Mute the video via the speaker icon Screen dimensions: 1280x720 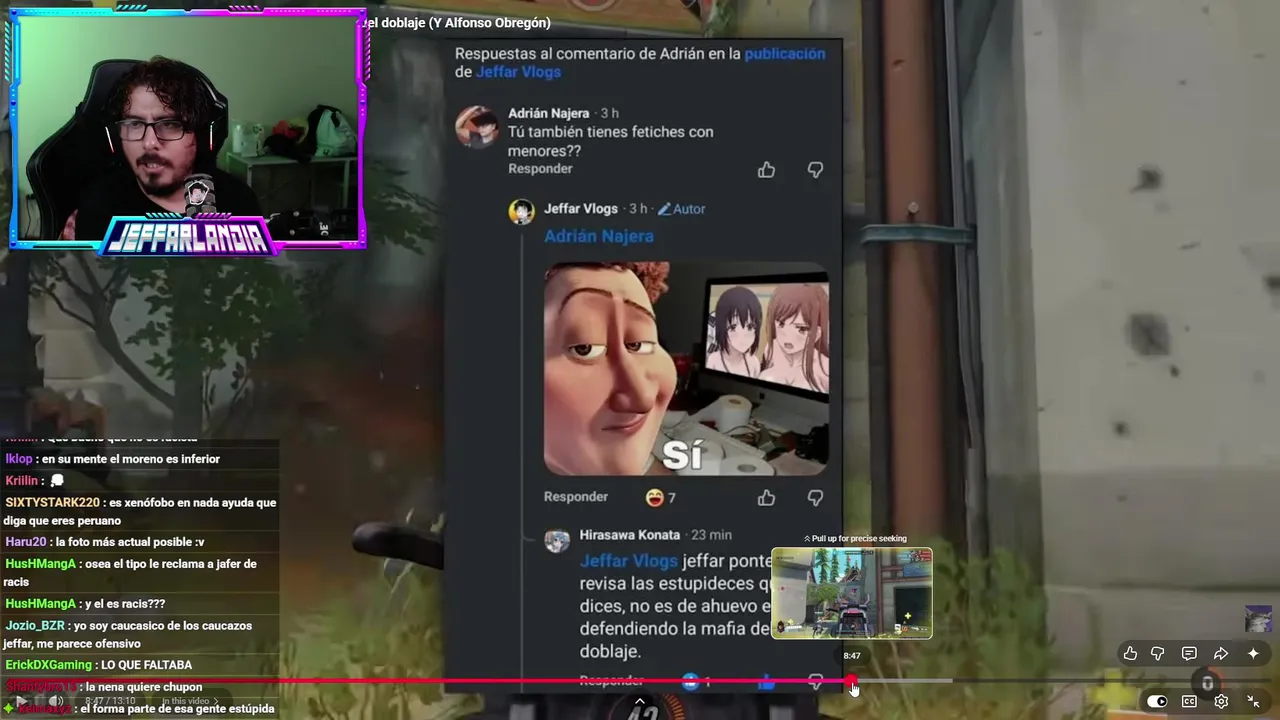[55, 702]
